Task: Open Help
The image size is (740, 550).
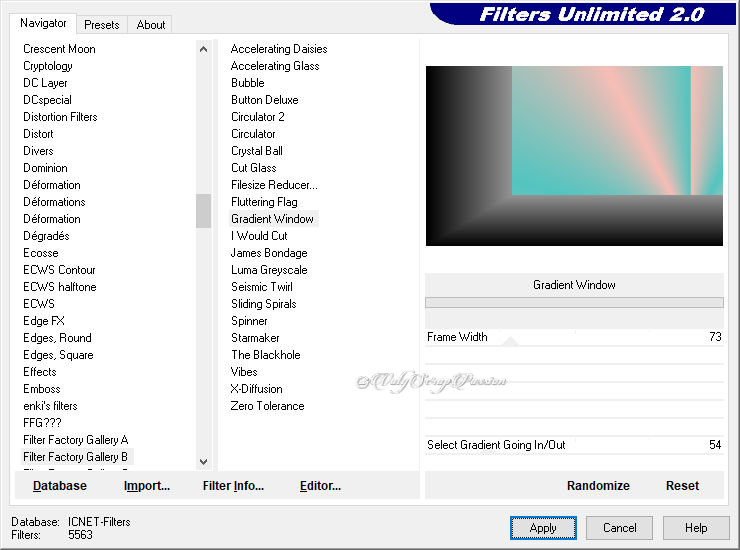Action: click(696, 528)
